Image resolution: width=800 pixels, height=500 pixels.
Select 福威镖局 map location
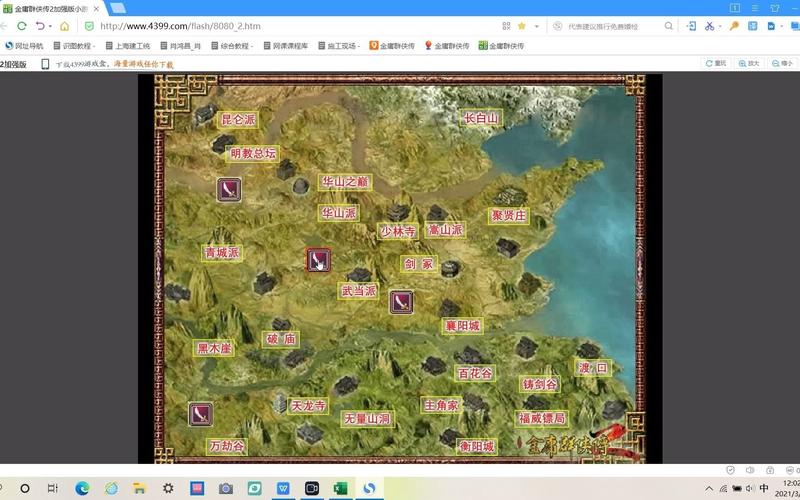pyautogui.click(x=541, y=418)
